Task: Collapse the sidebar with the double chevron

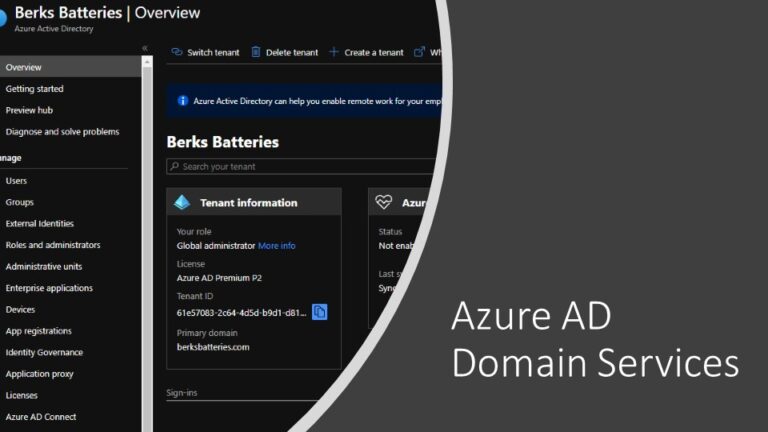Action: pos(145,48)
